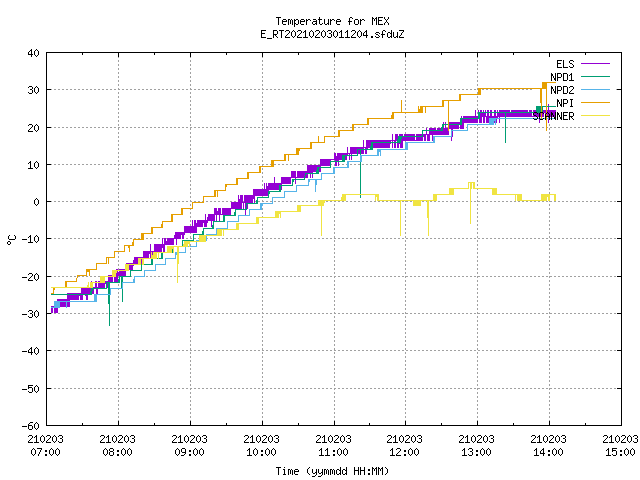Click the purple ELS legend line sample
Image resolution: width=640 pixels, height=480 pixels.
coord(595,64)
